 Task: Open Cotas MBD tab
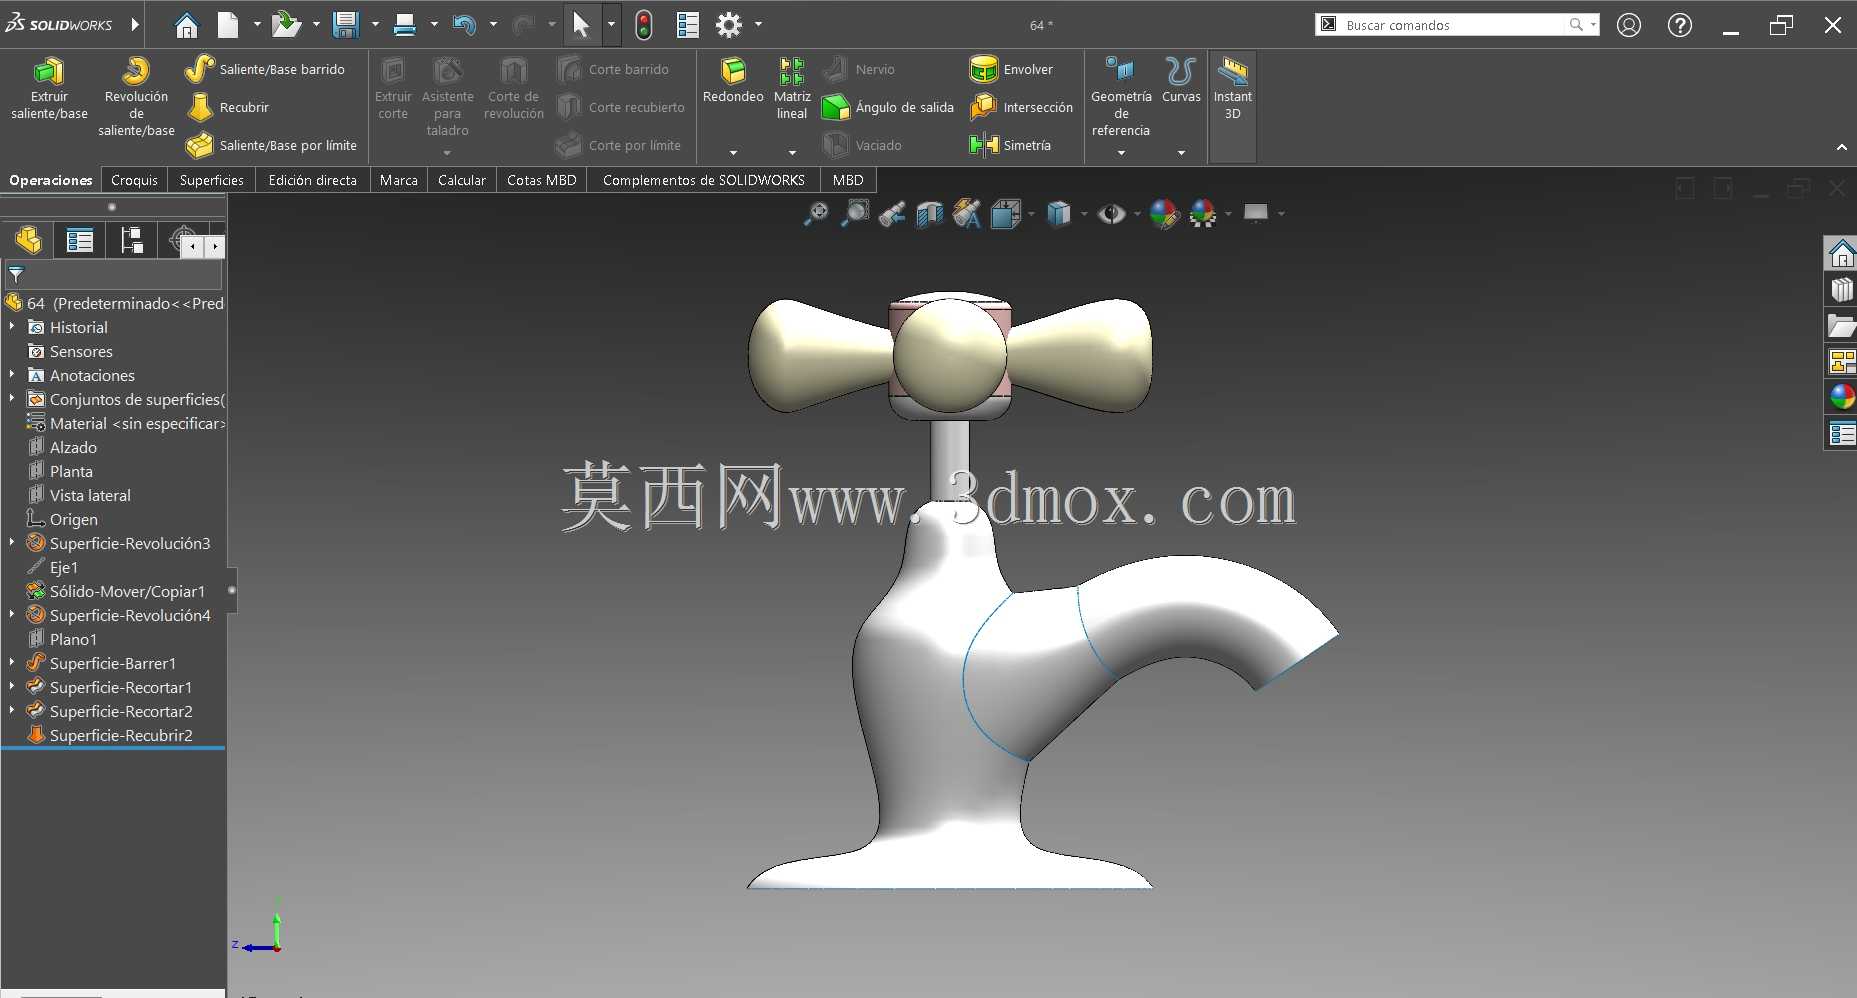click(x=542, y=180)
